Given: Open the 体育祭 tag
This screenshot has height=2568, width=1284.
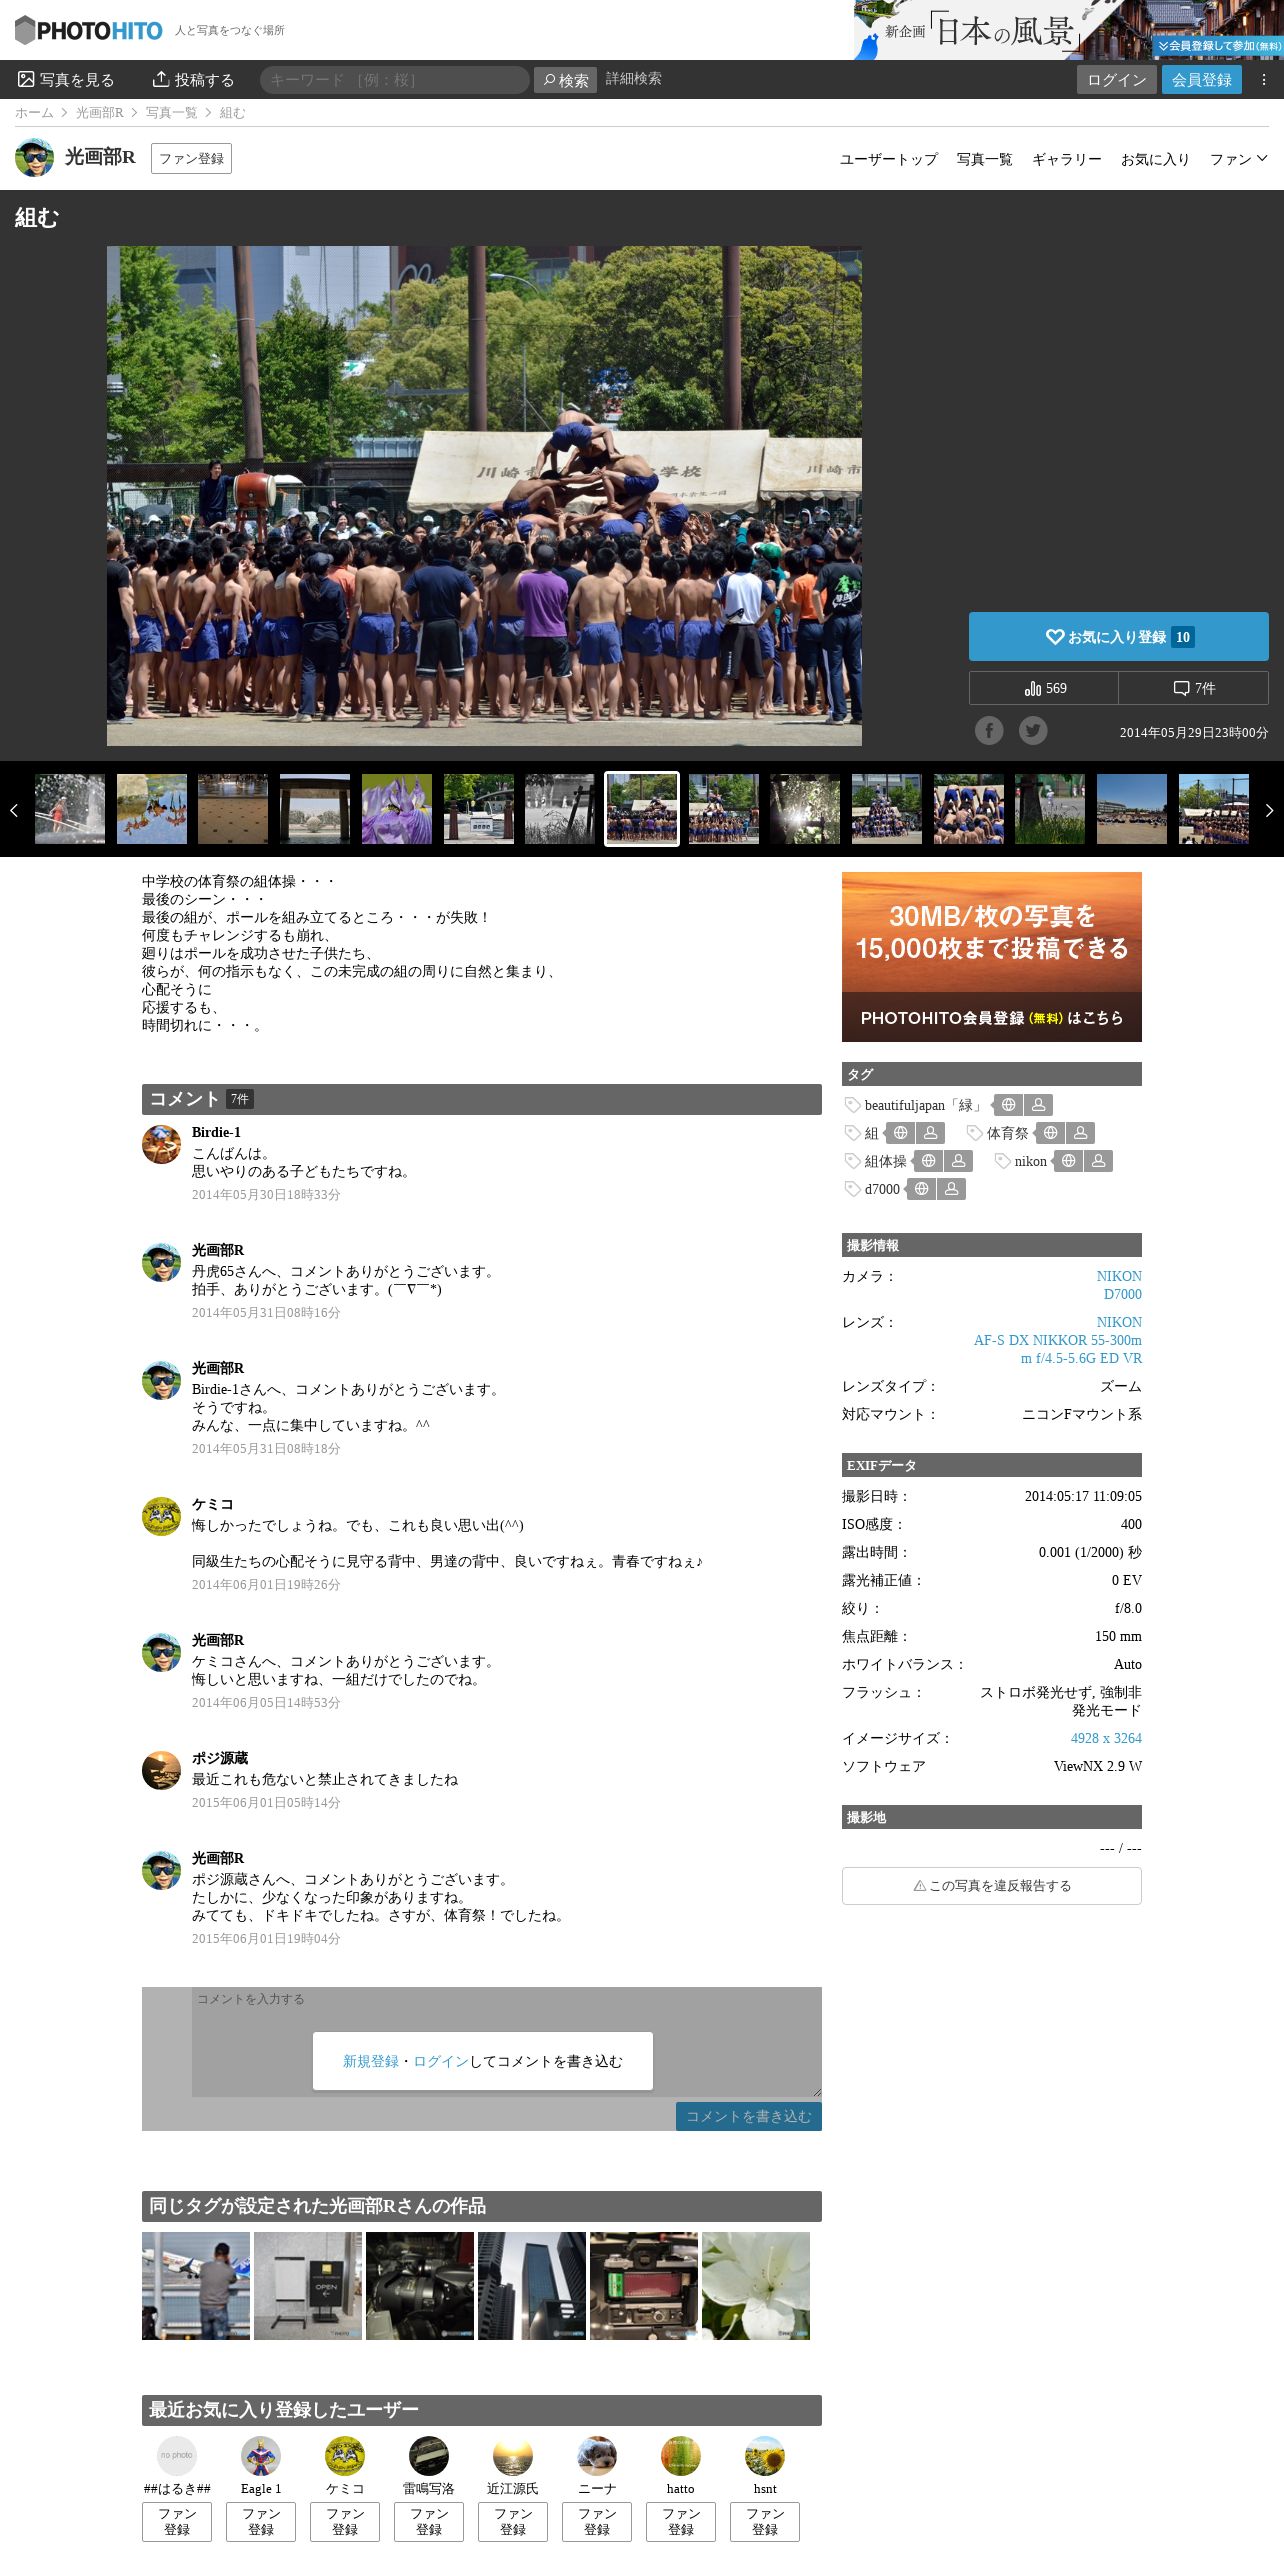Looking at the screenshot, I should 1007,1133.
